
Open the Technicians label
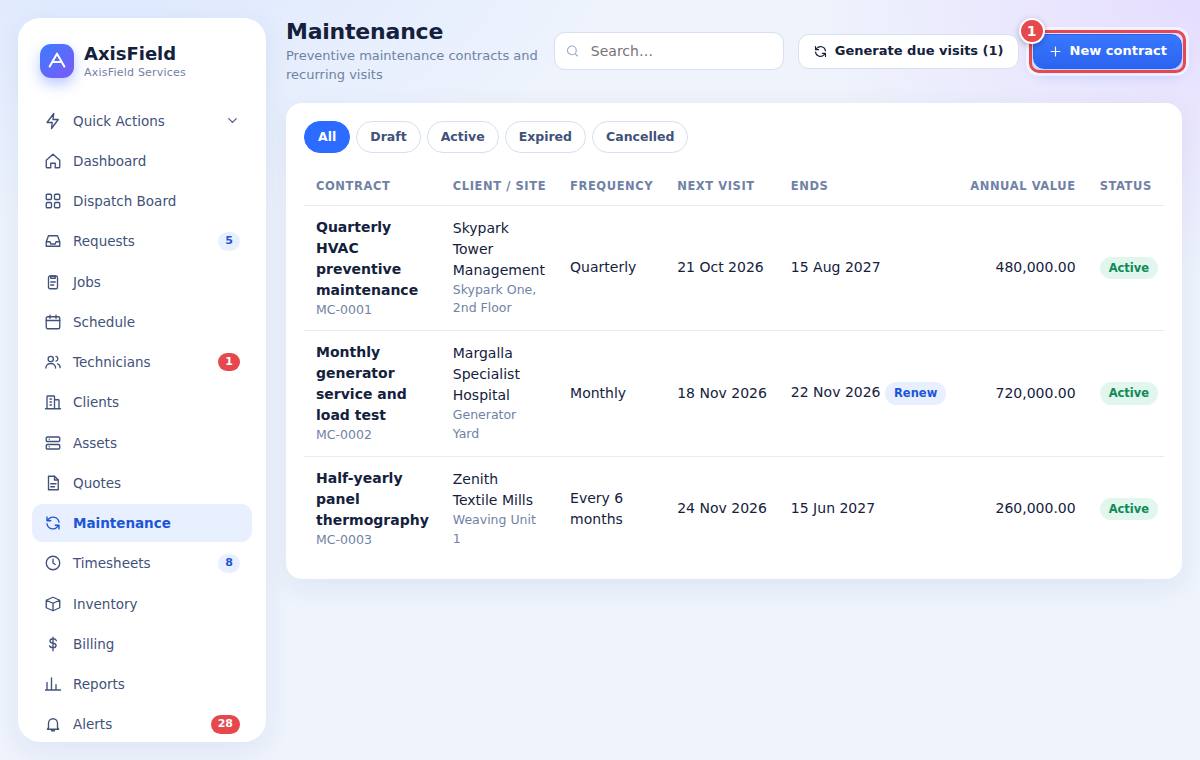[112, 362]
